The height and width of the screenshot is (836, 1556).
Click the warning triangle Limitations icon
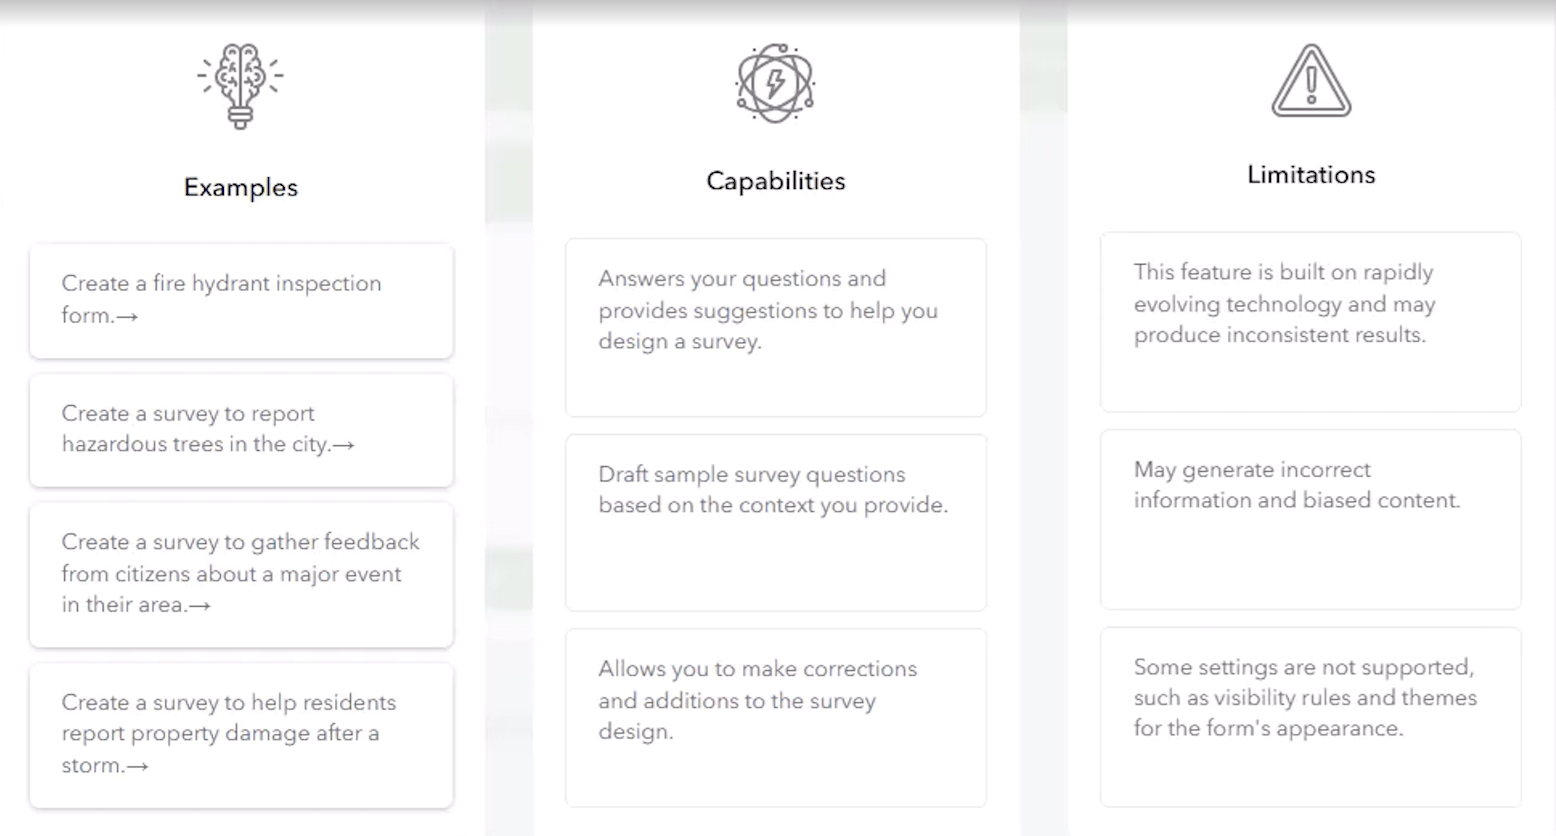click(x=1311, y=81)
